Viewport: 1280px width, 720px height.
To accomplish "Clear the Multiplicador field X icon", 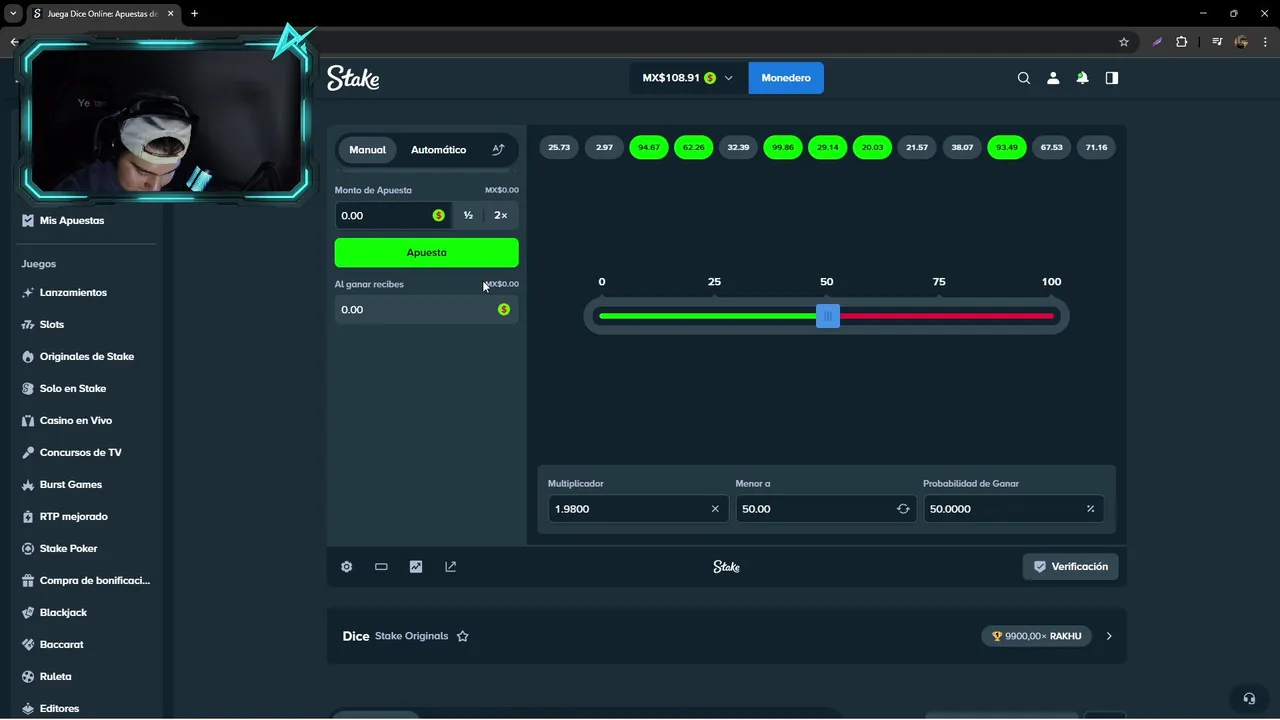I will point(715,509).
